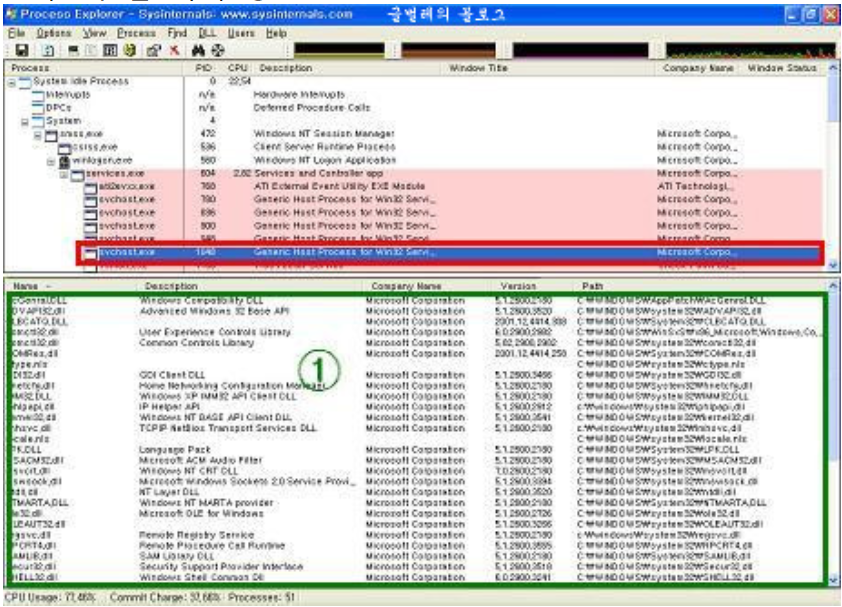Sort by the PID column header

[204, 68]
